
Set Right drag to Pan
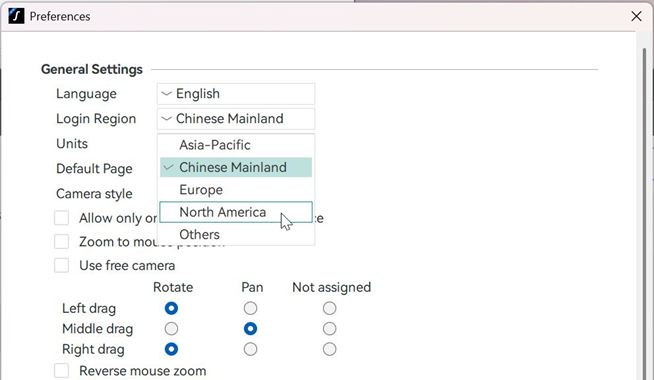coord(250,349)
